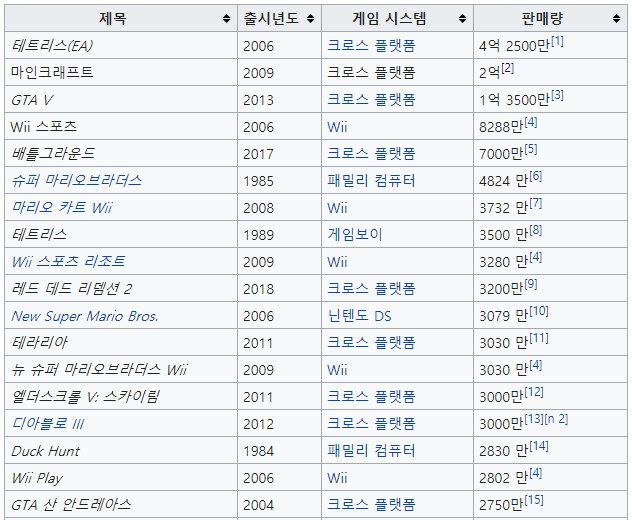Open footnote [8] beside 3500 만
The height and width of the screenshot is (520, 632).
(536, 230)
